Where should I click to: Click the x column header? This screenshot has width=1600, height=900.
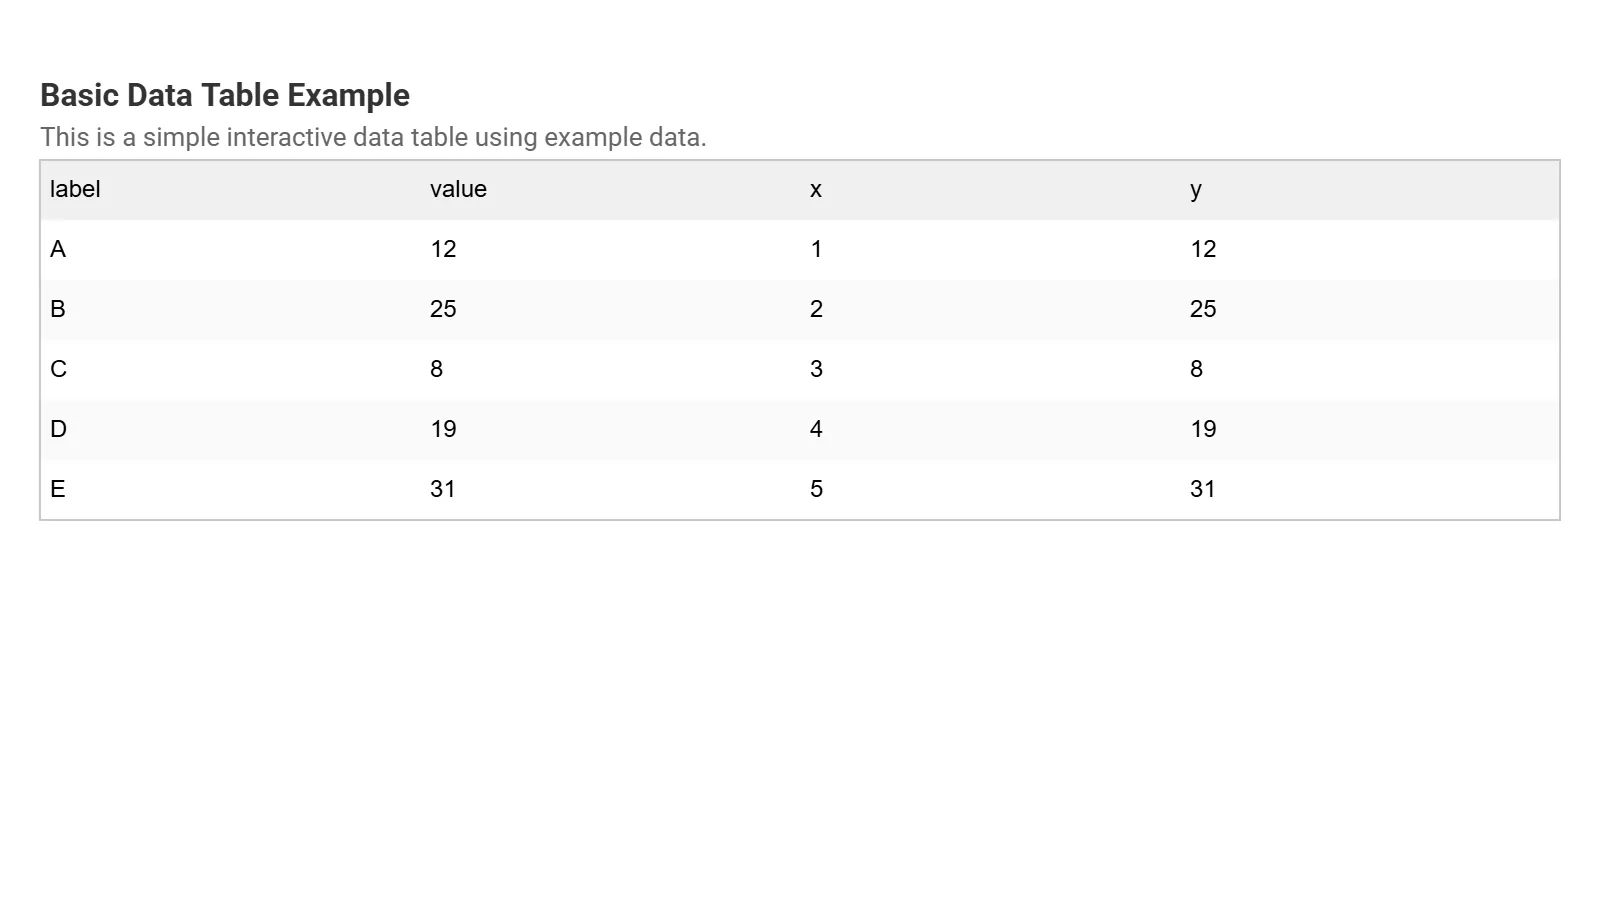tap(816, 190)
